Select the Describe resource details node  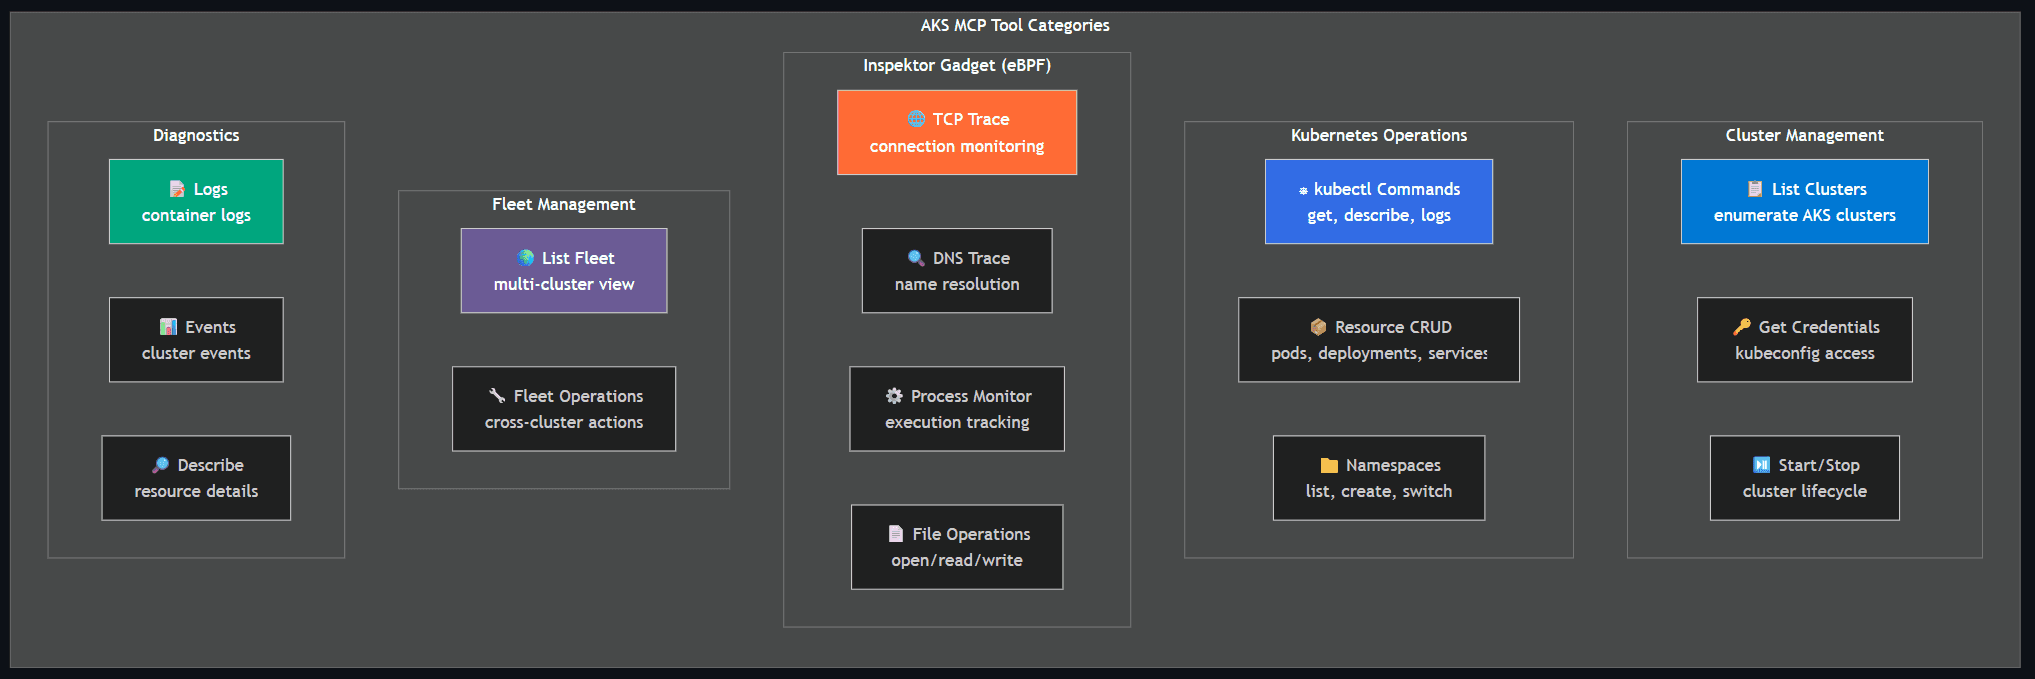point(196,478)
